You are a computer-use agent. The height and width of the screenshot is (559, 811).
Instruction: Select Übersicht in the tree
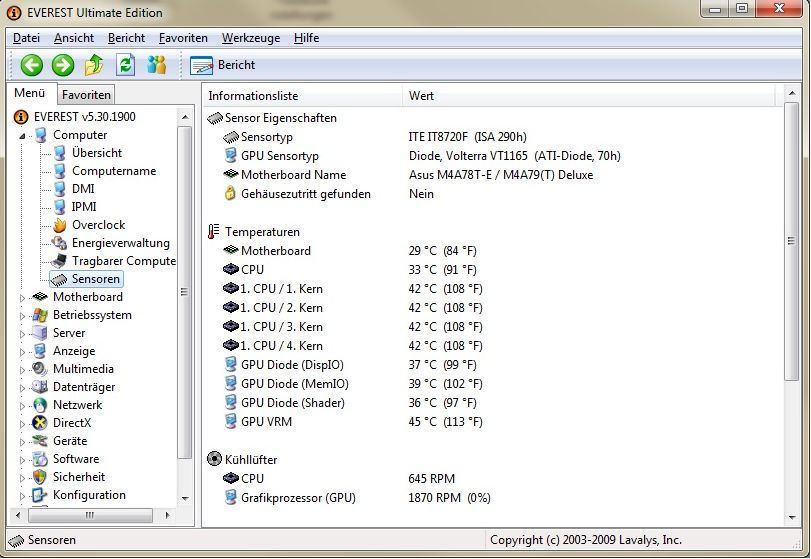tap(97, 153)
